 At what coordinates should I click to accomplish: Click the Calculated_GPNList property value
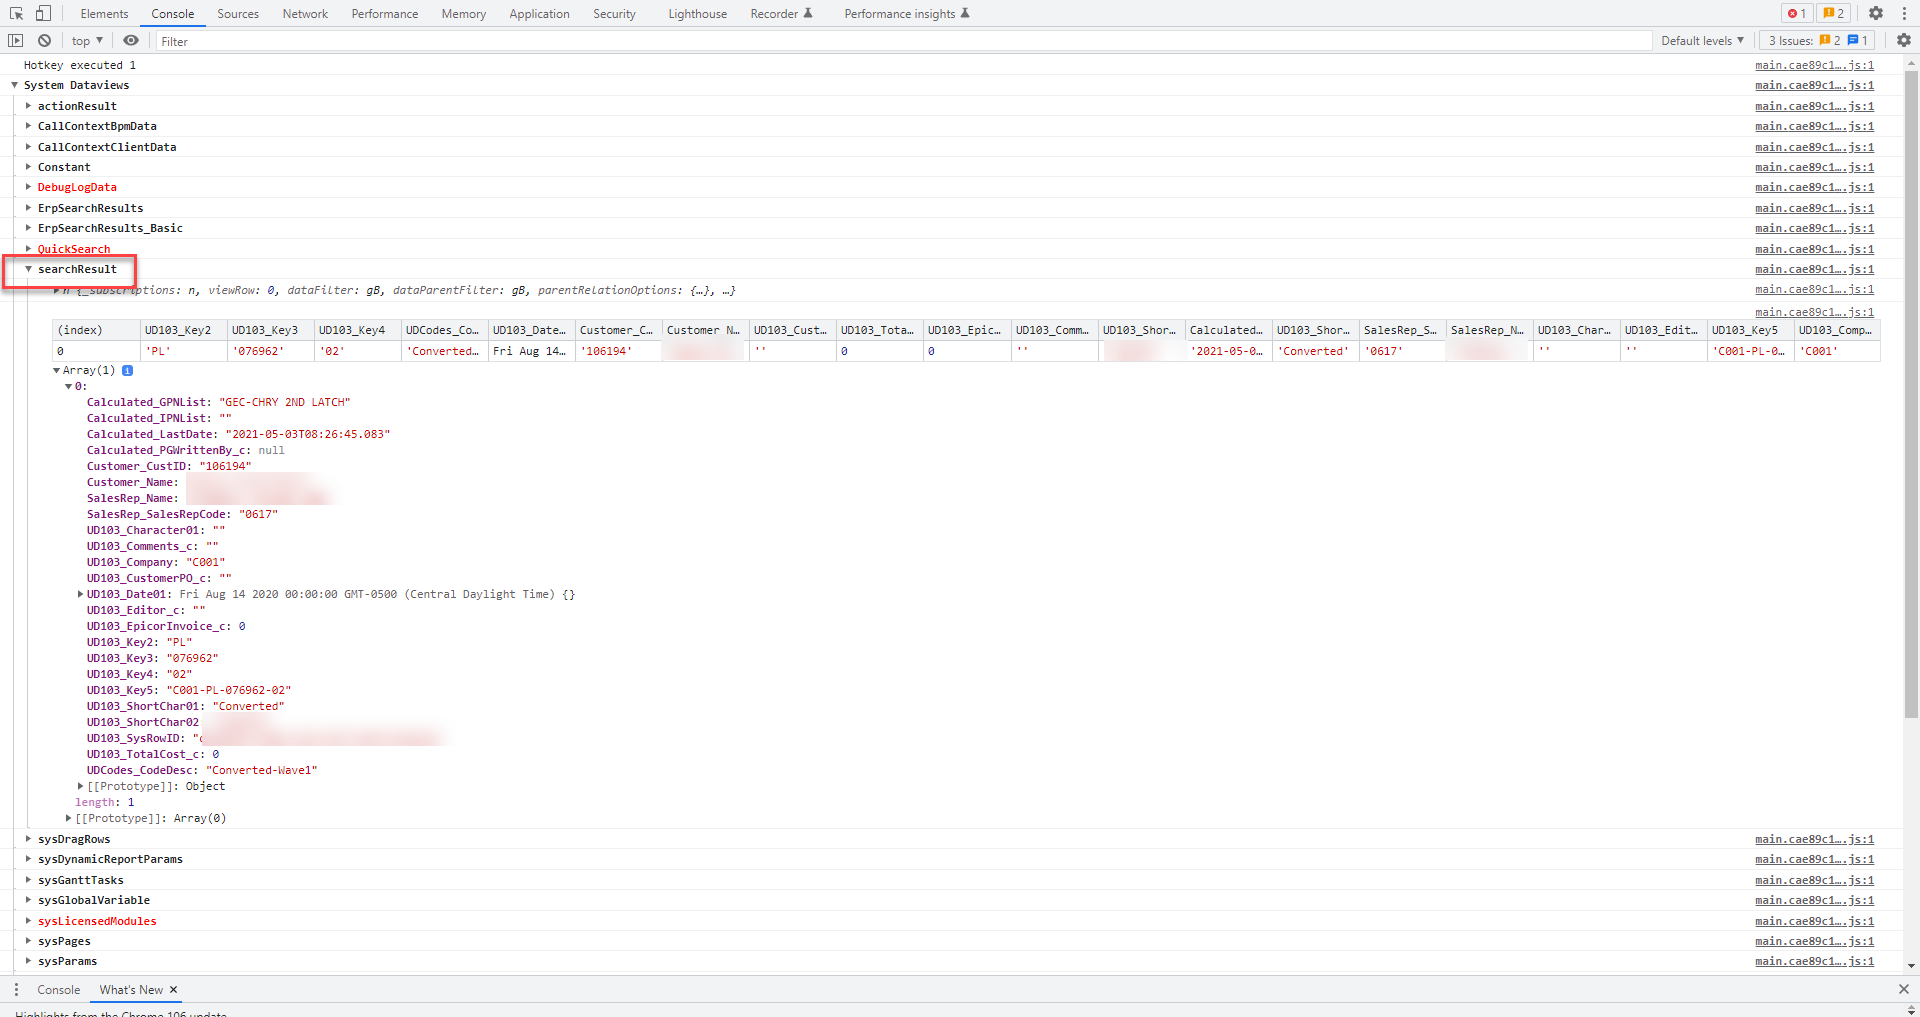click(285, 403)
